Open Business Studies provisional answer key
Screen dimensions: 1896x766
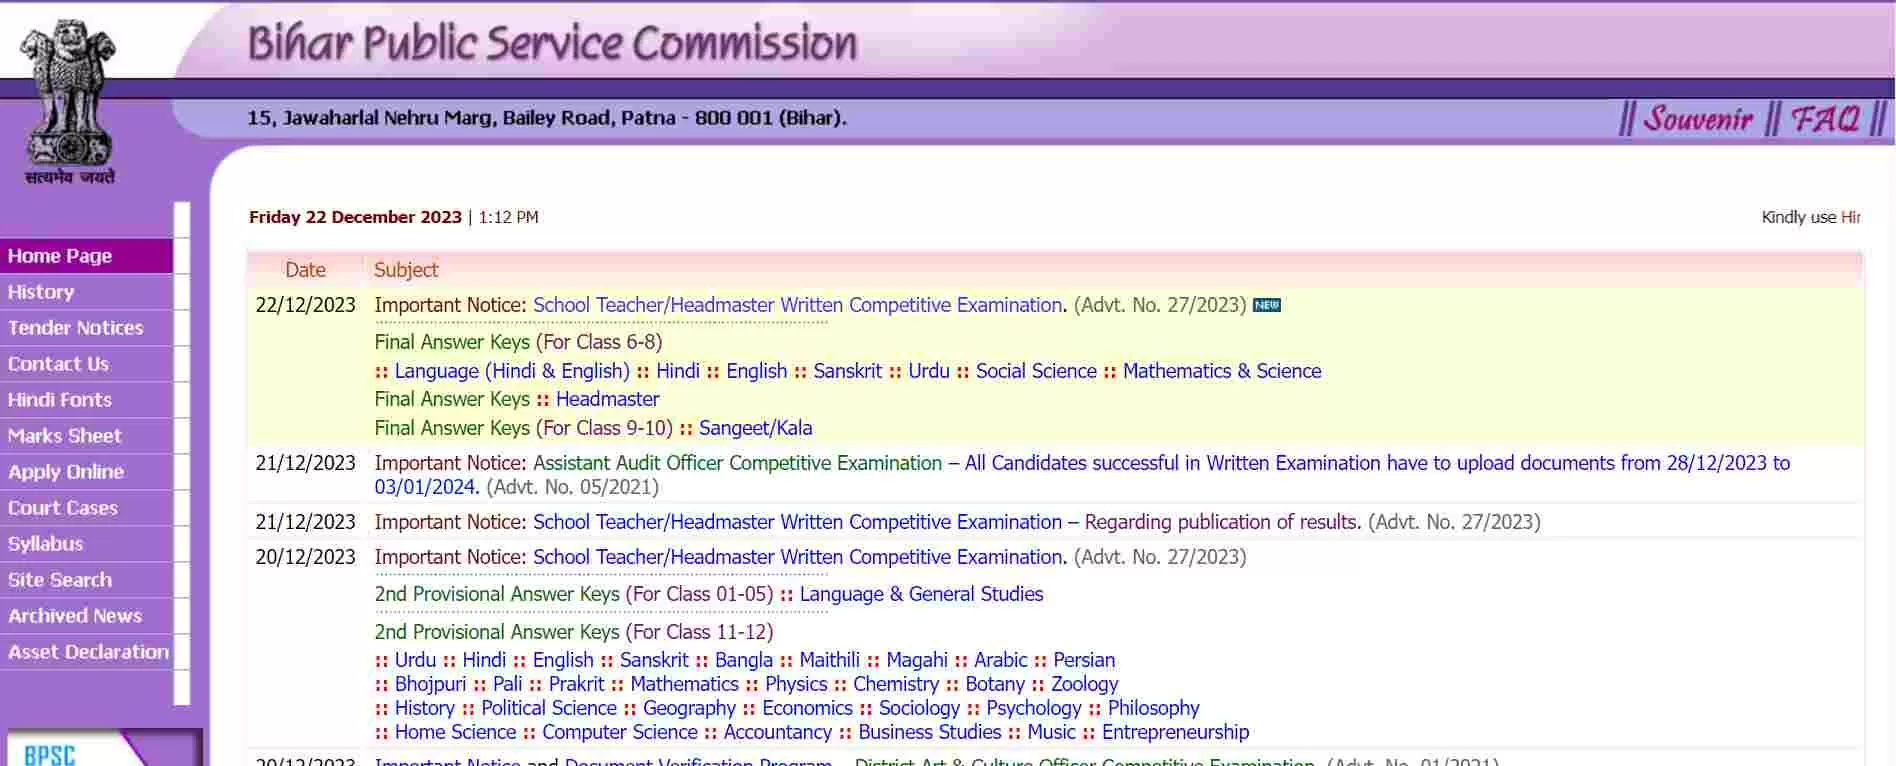coord(929,732)
